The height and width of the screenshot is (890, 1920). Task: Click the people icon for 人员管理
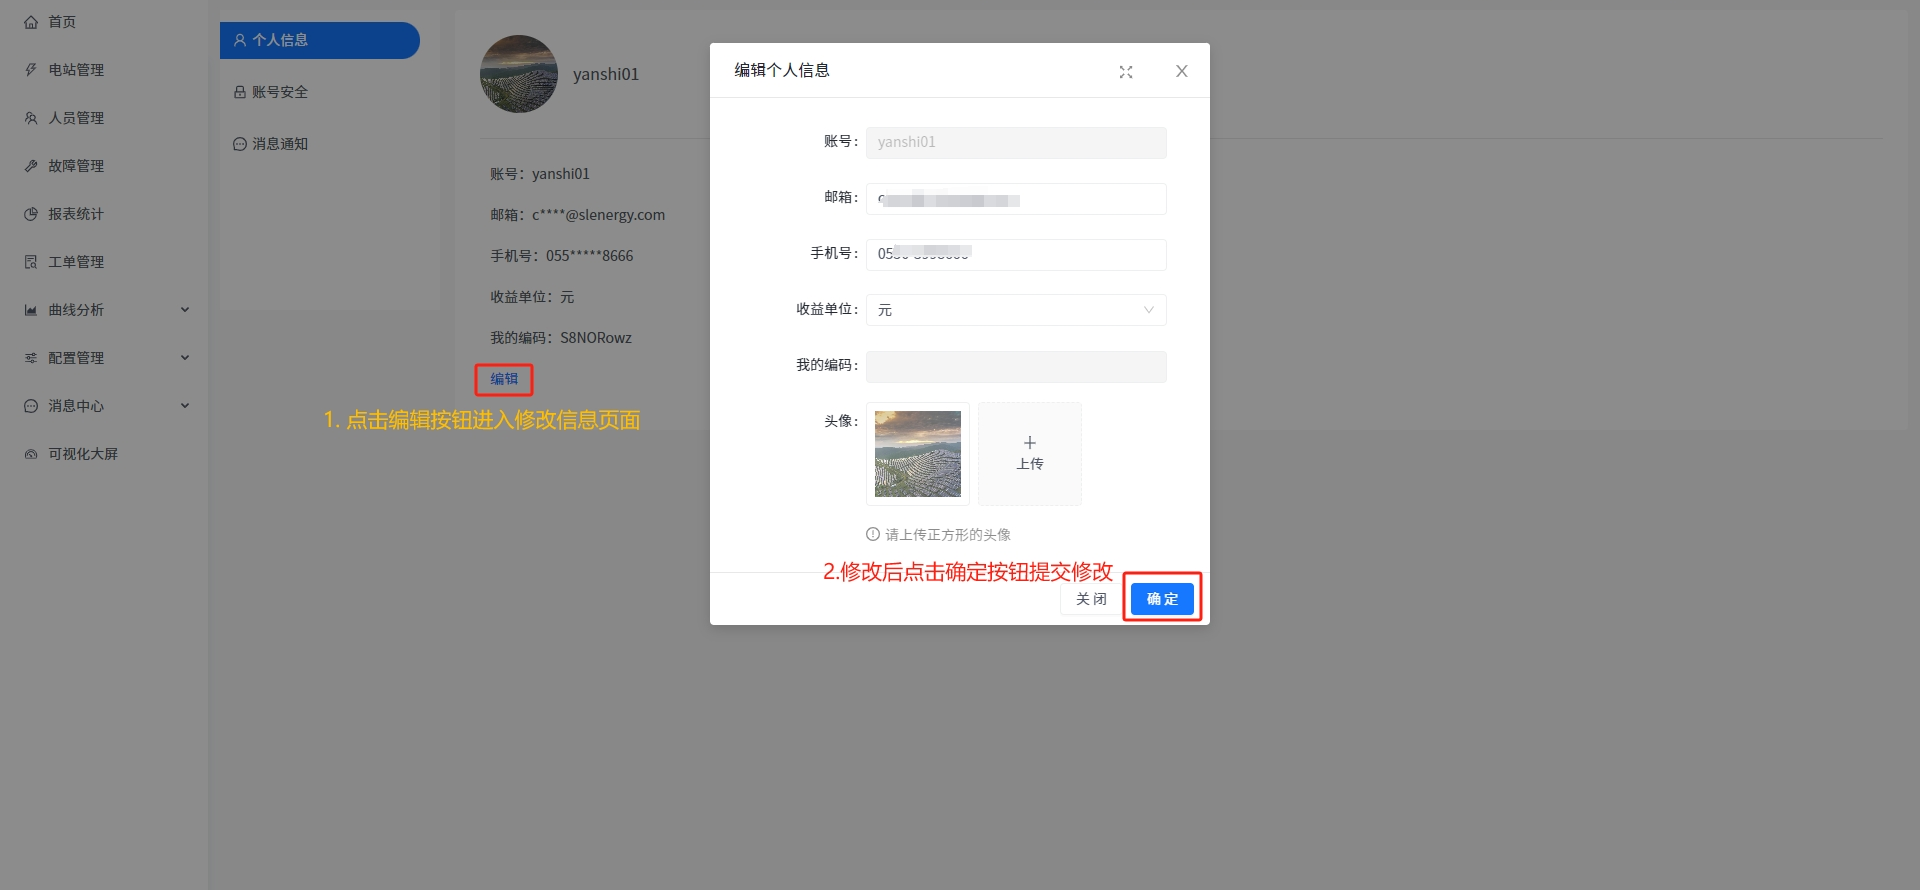[31, 118]
